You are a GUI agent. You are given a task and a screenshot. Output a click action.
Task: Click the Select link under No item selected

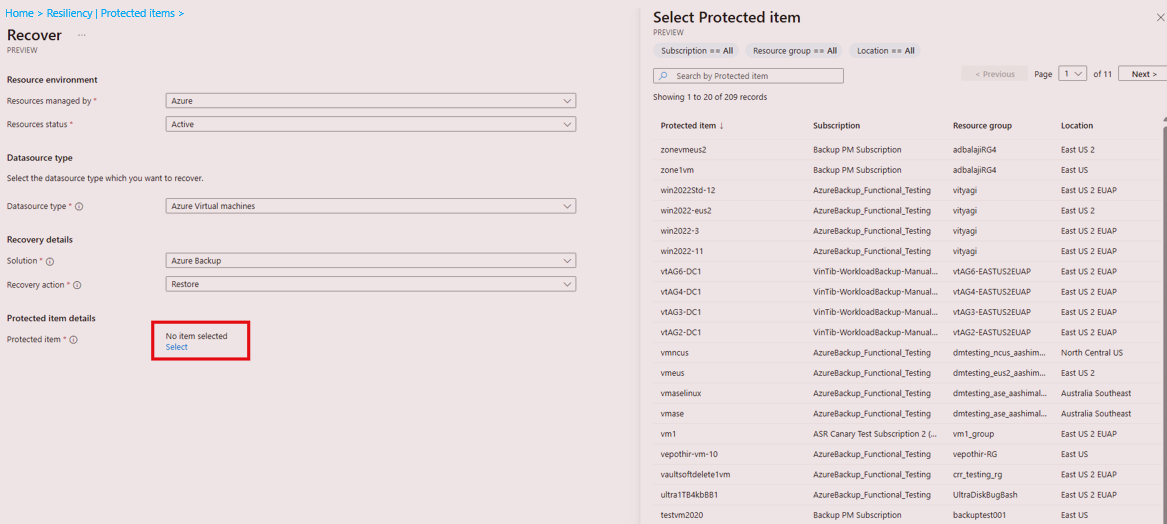pos(176,347)
